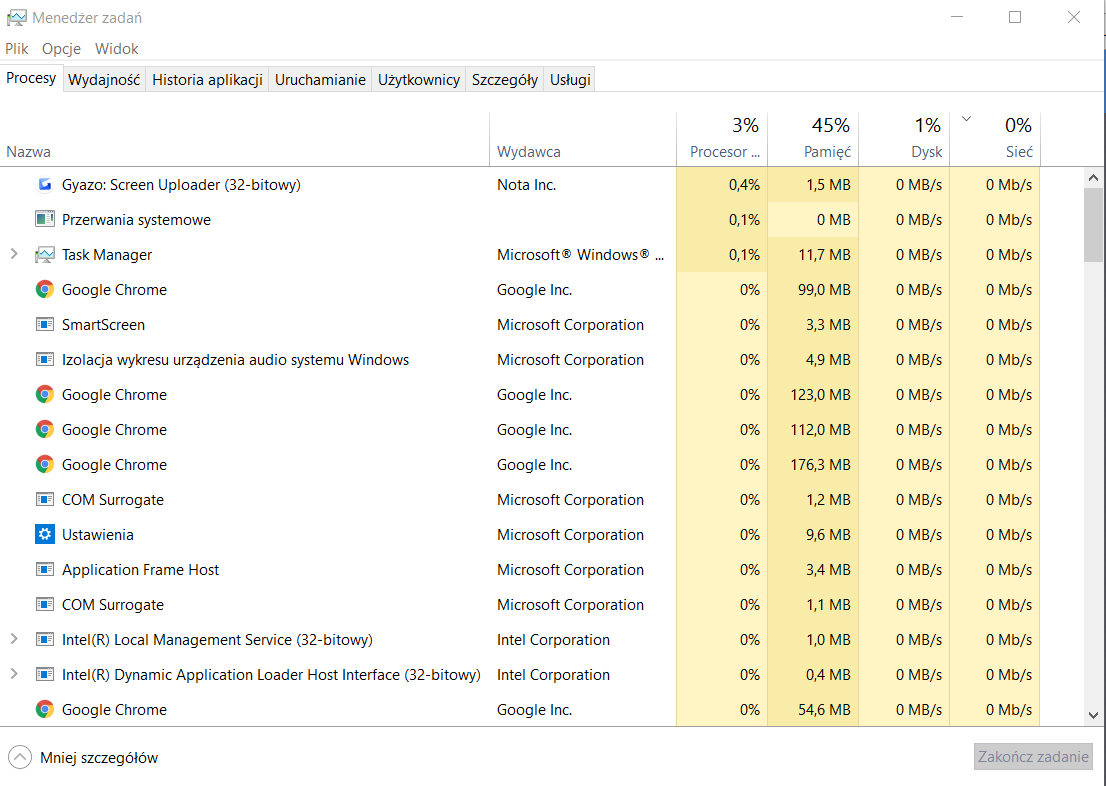Open the Widok menu
Image resolution: width=1106 pixels, height=786 pixels.
[x=116, y=49]
